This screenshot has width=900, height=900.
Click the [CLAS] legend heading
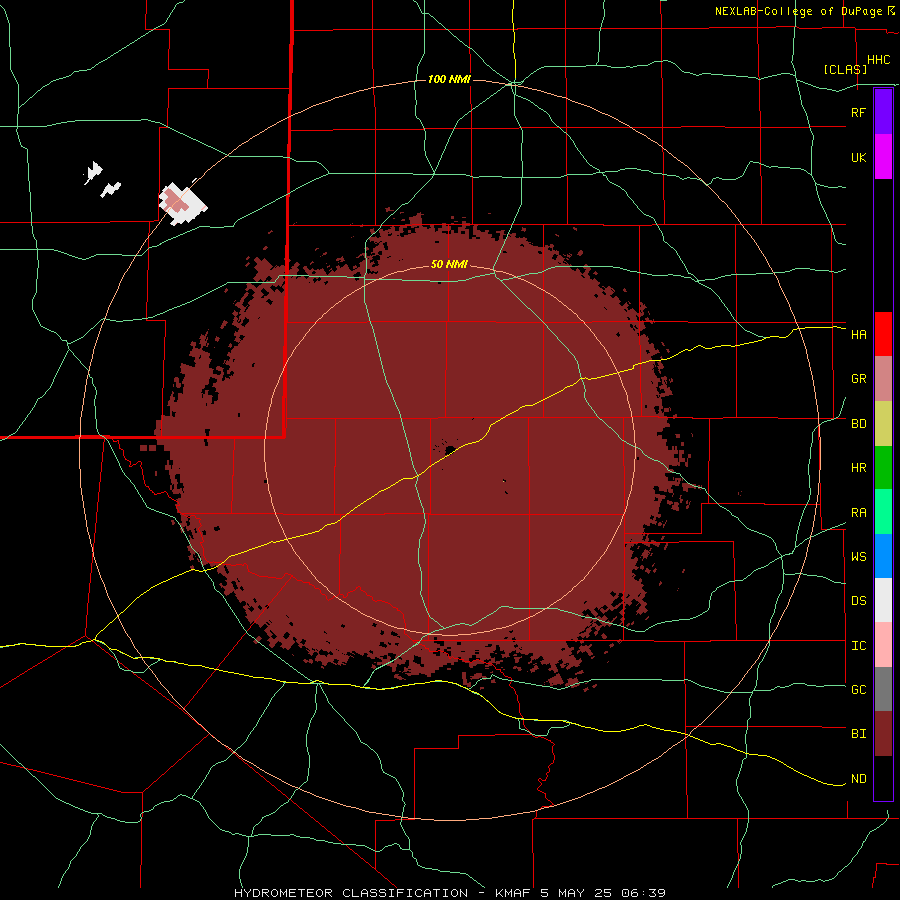pos(845,69)
